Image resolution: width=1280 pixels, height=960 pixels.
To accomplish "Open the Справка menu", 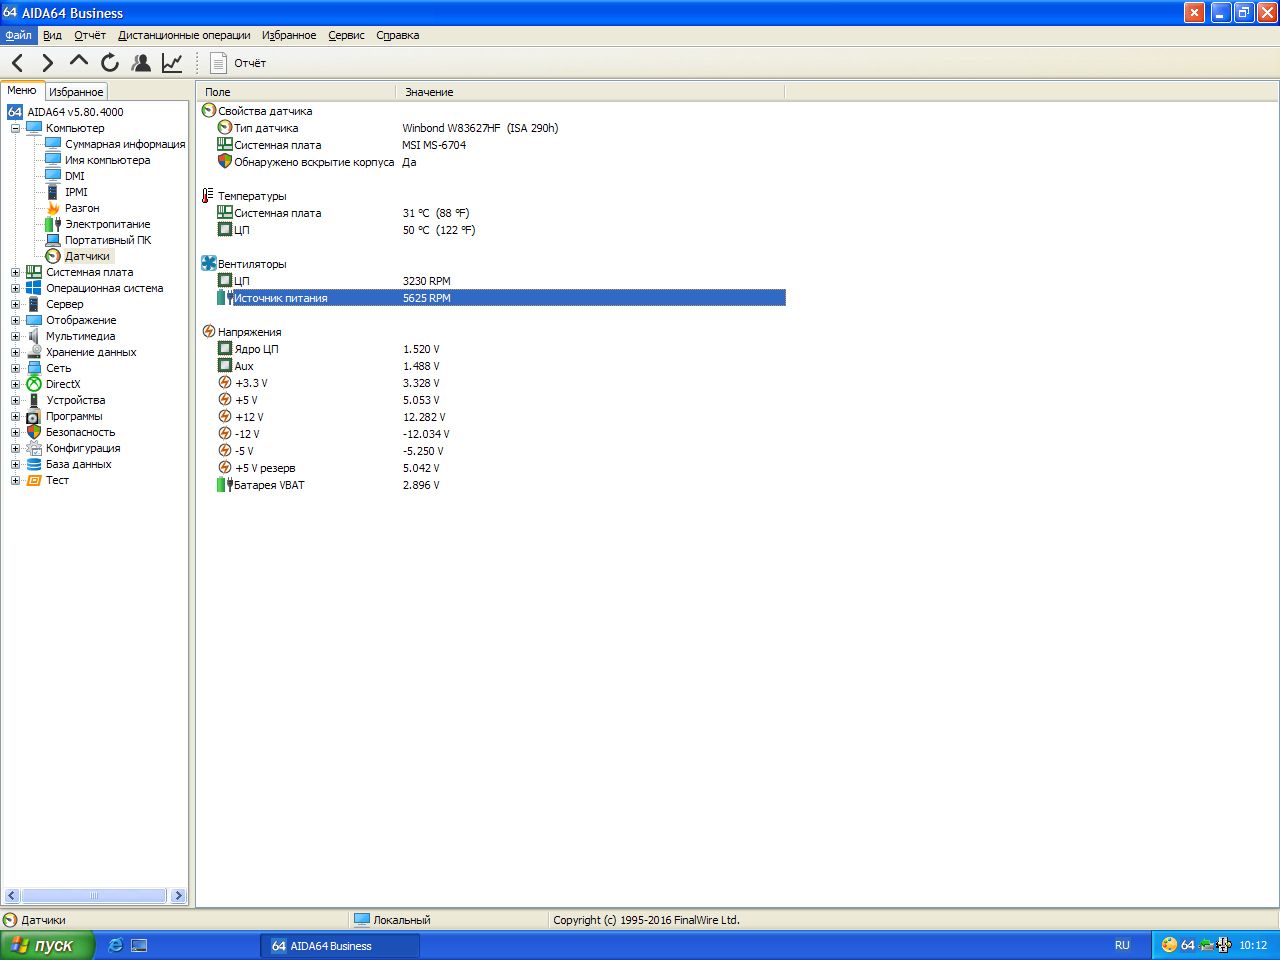I will (398, 35).
